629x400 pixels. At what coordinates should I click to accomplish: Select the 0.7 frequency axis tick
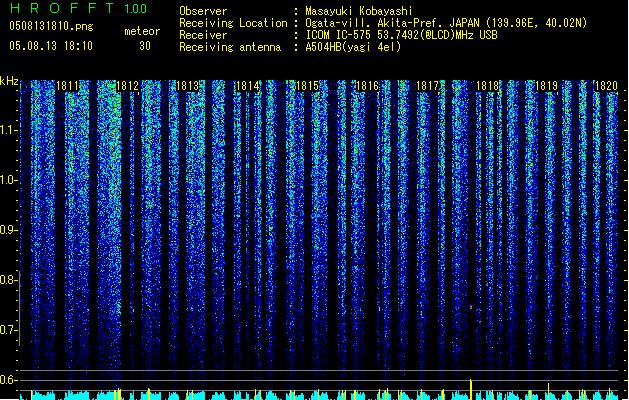point(8,330)
